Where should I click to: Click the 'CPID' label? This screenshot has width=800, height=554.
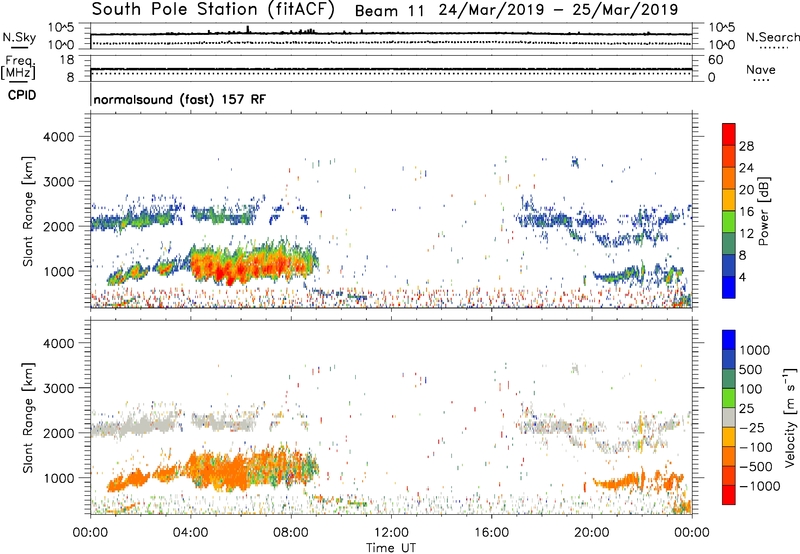(22, 95)
